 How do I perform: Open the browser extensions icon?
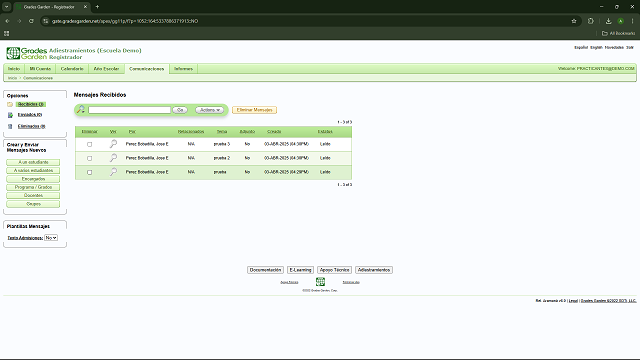591,21
